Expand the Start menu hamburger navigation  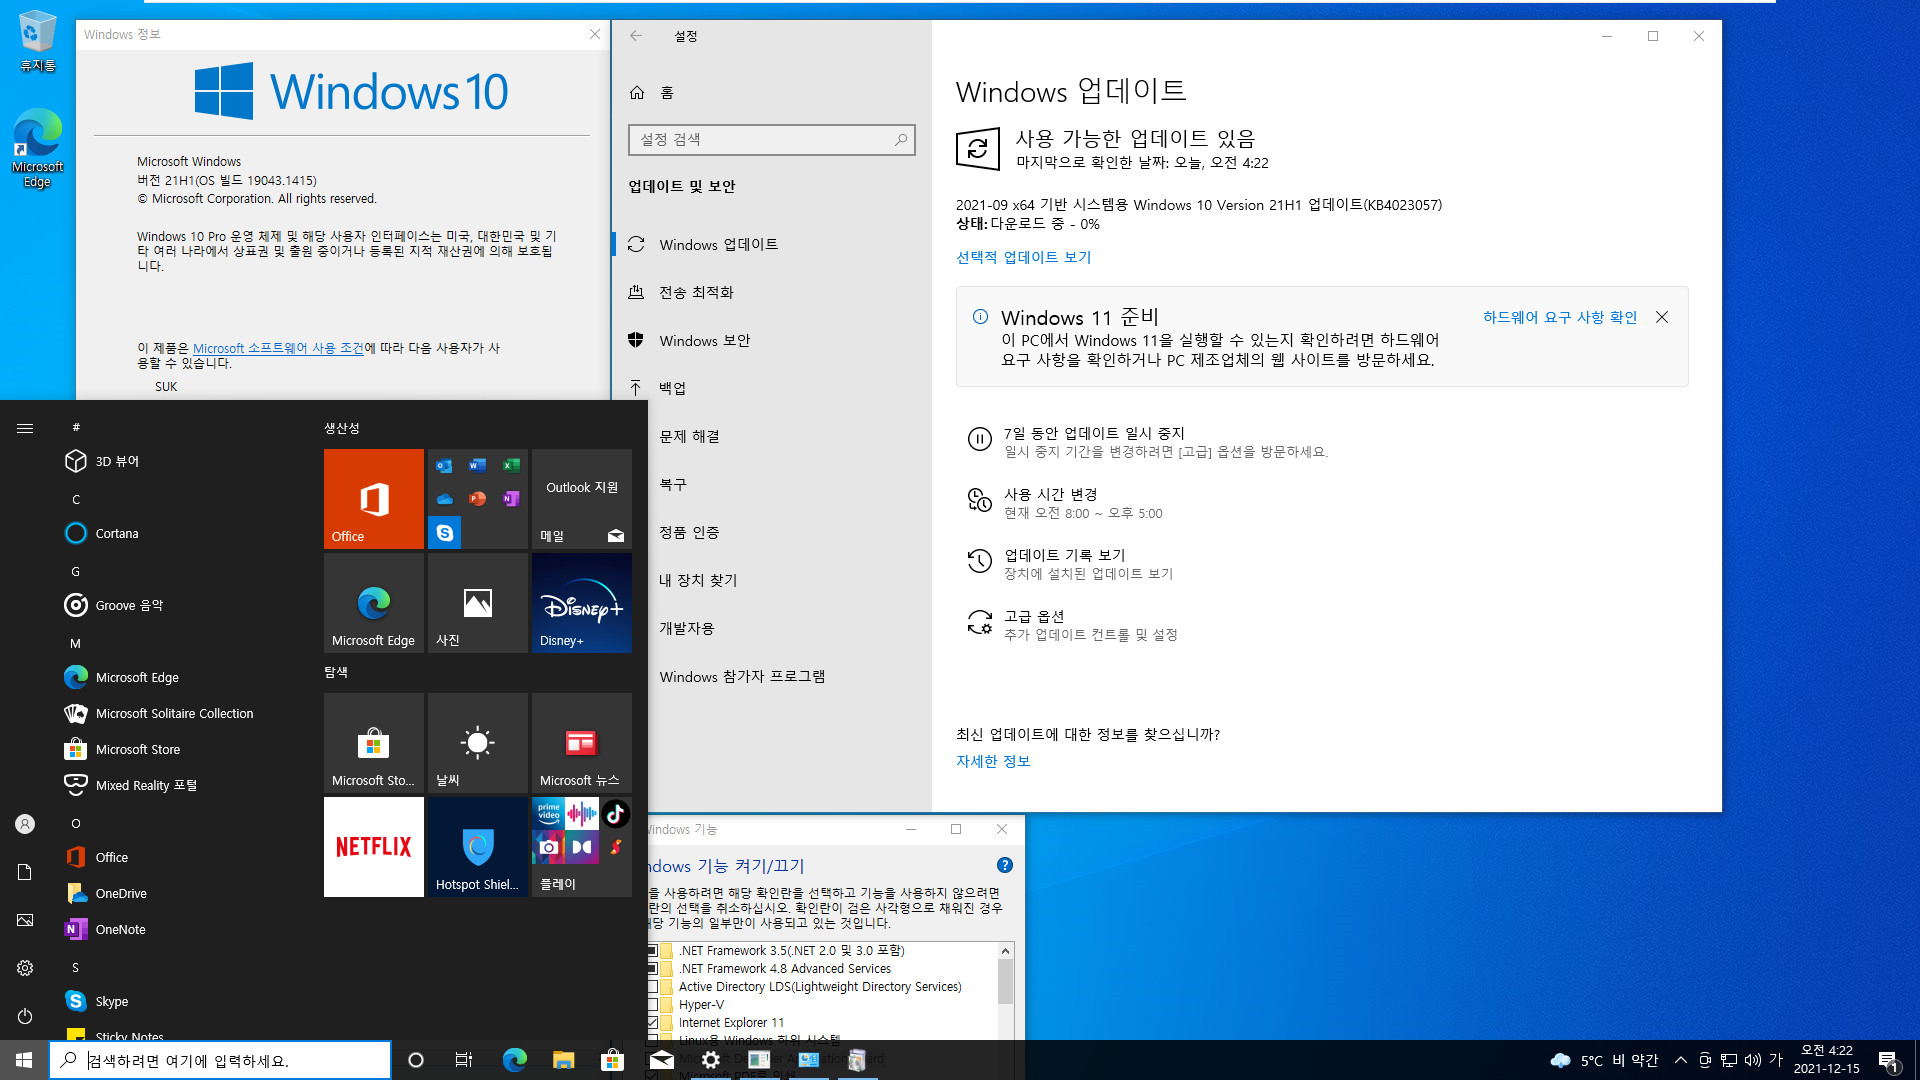[25, 428]
